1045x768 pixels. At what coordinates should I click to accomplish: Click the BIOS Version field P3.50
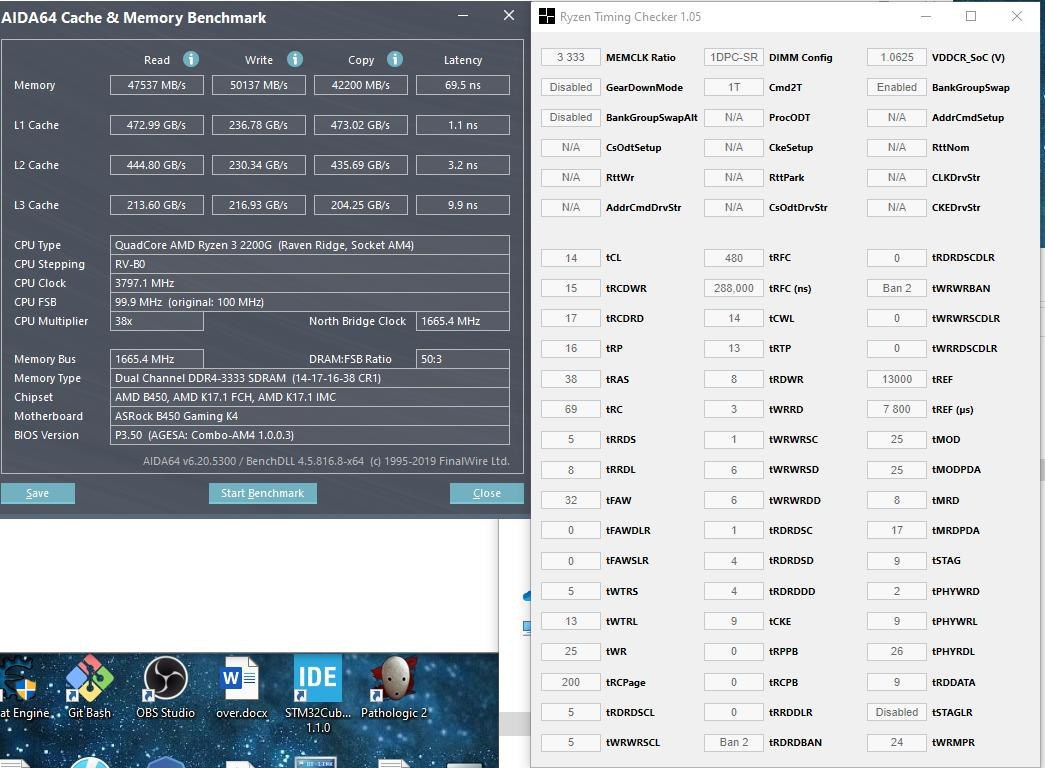tap(310, 435)
